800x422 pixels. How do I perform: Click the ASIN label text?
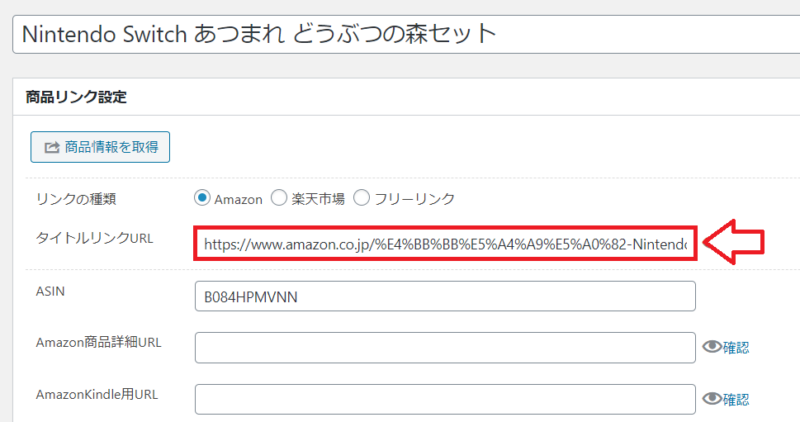[x=51, y=291]
